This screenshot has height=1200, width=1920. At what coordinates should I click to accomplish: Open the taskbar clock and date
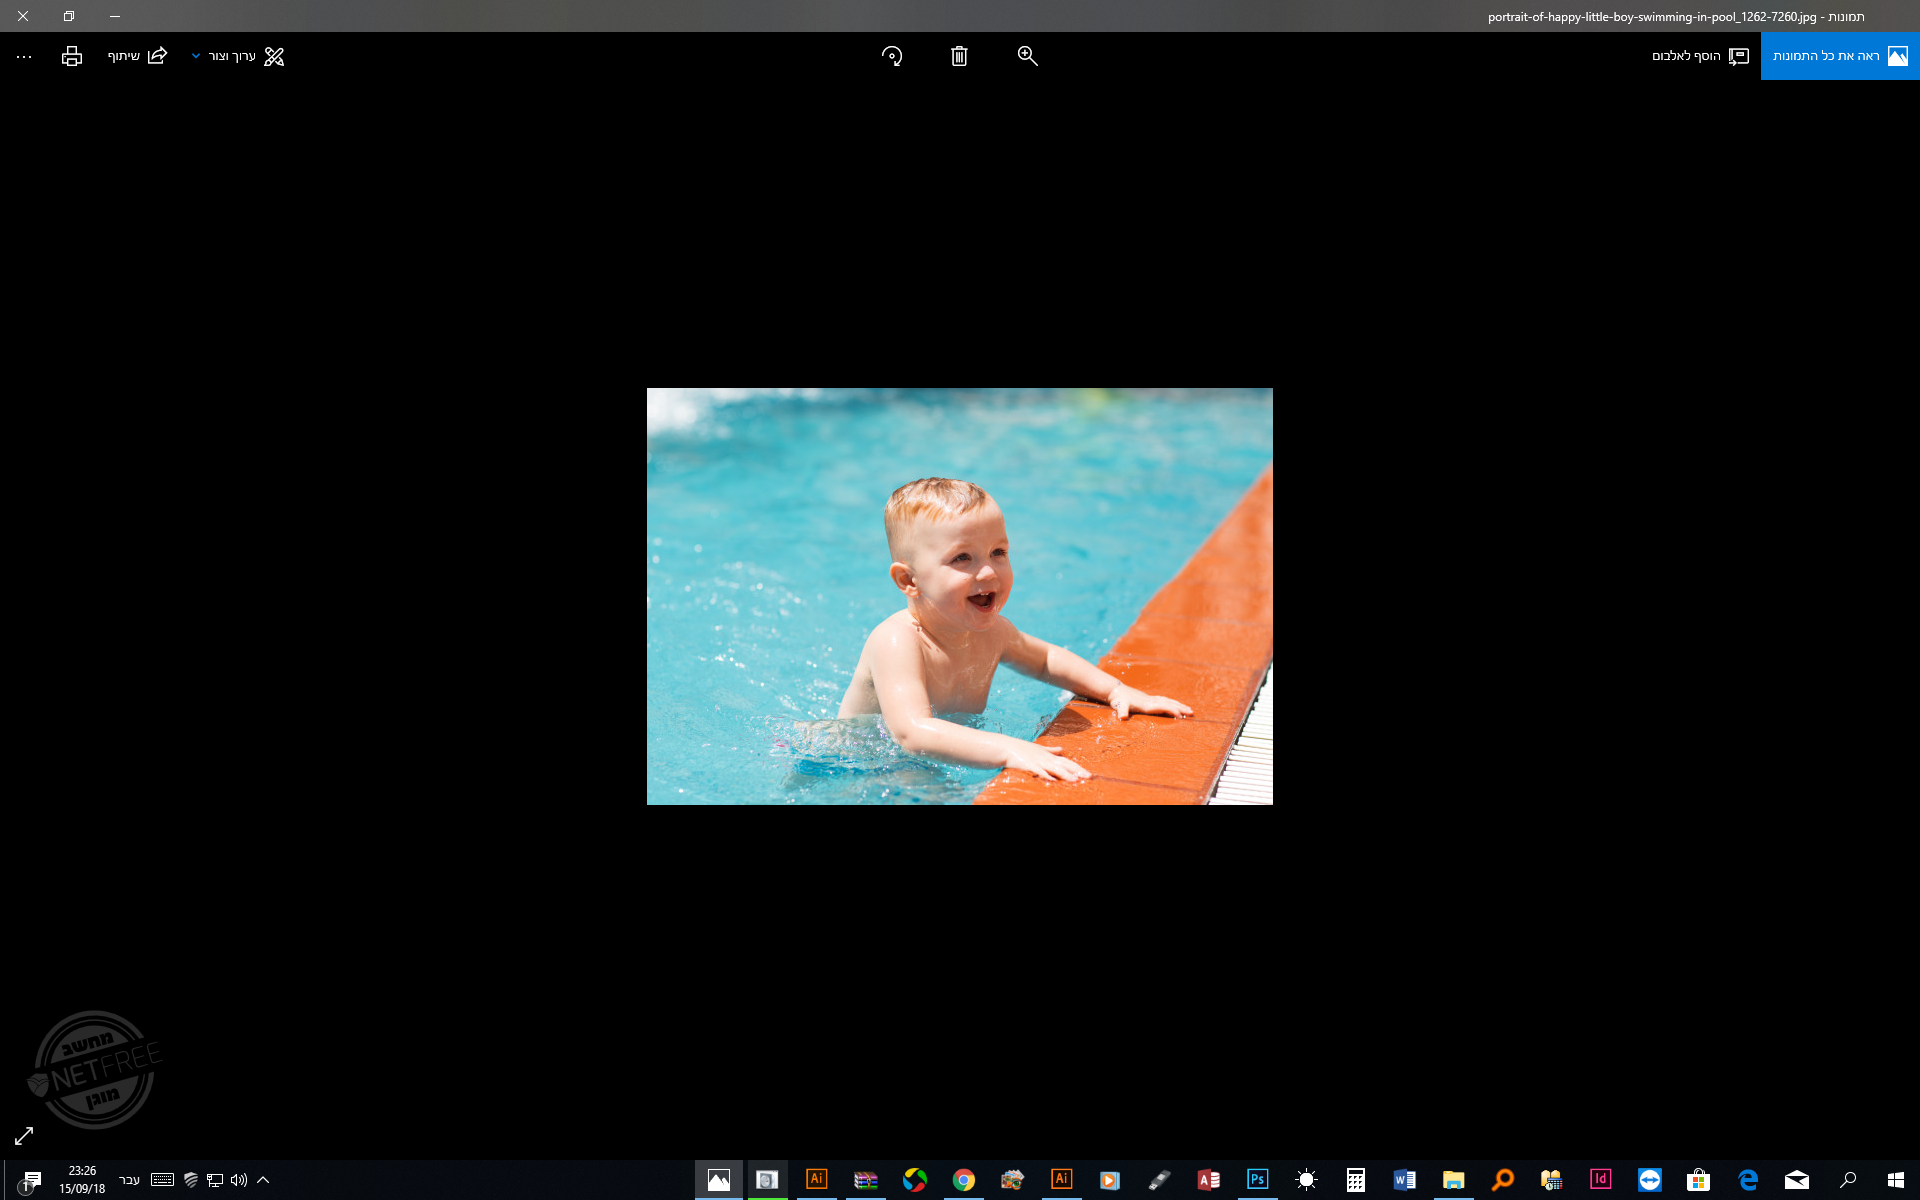(82, 1180)
